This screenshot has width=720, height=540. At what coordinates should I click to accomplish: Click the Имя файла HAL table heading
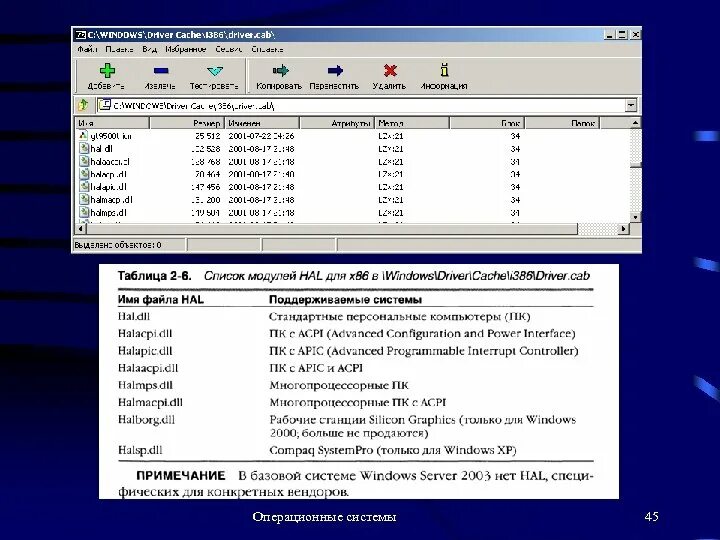point(161,300)
